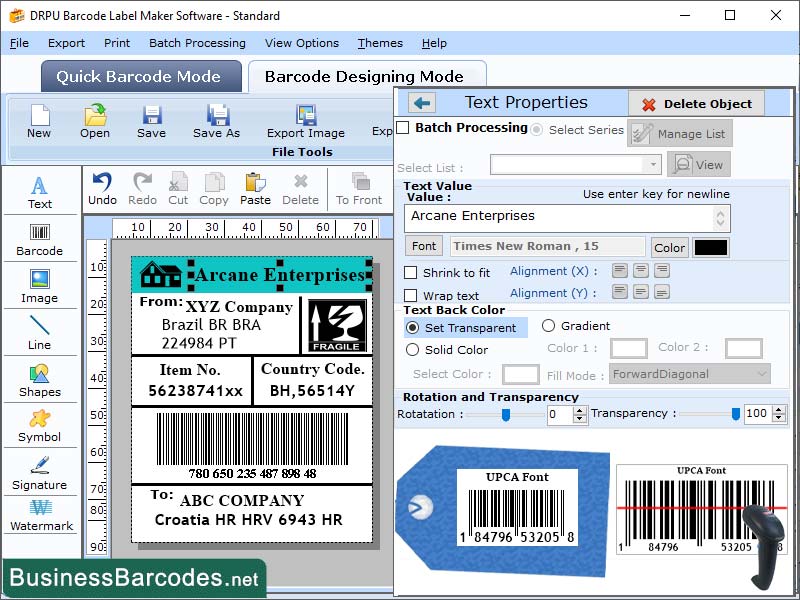The width and height of the screenshot is (800, 600).
Task: Click the black text color swatch
Action: pyautogui.click(x=711, y=247)
